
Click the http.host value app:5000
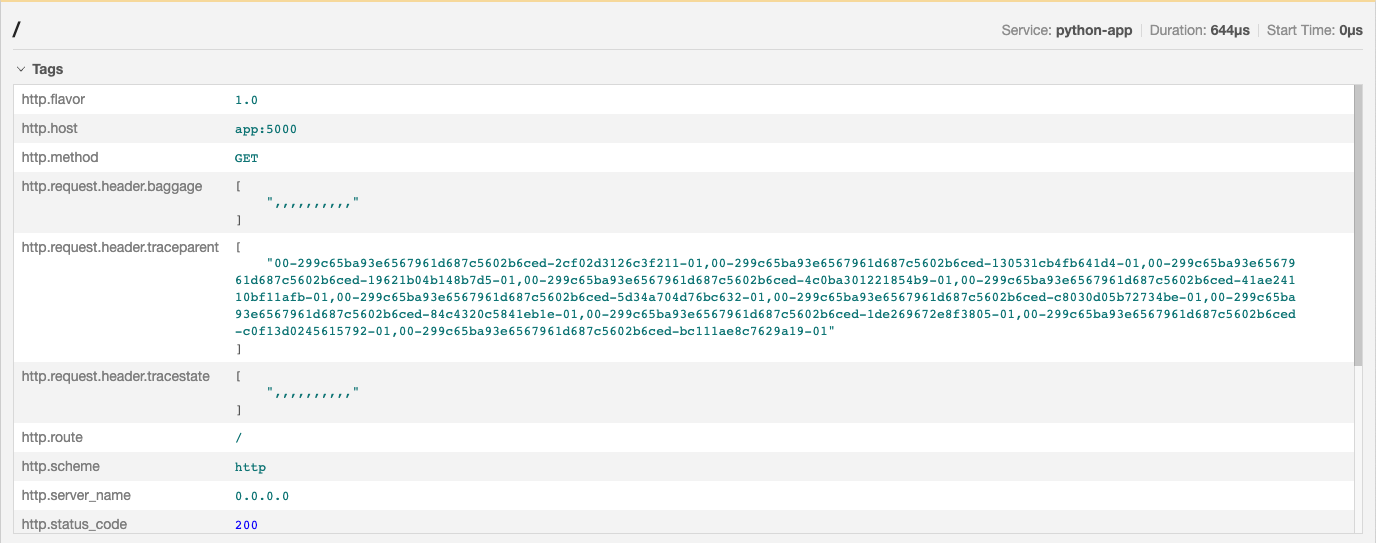[265, 129]
